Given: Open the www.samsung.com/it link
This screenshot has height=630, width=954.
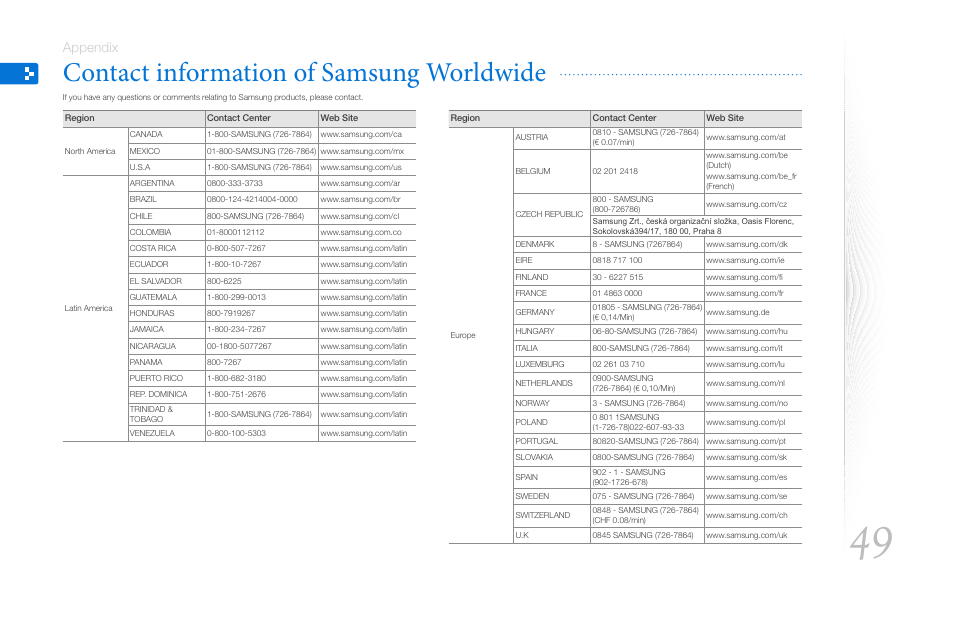Looking at the screenshot, I should [744, 349].
